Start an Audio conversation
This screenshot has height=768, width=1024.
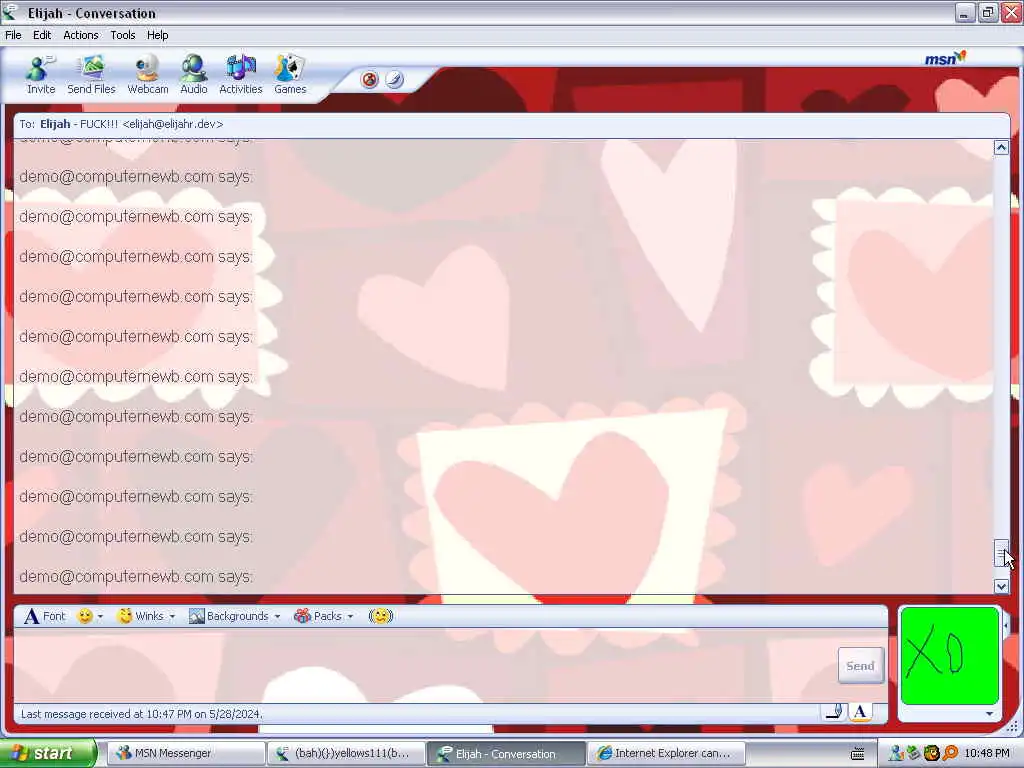point(194,75)
